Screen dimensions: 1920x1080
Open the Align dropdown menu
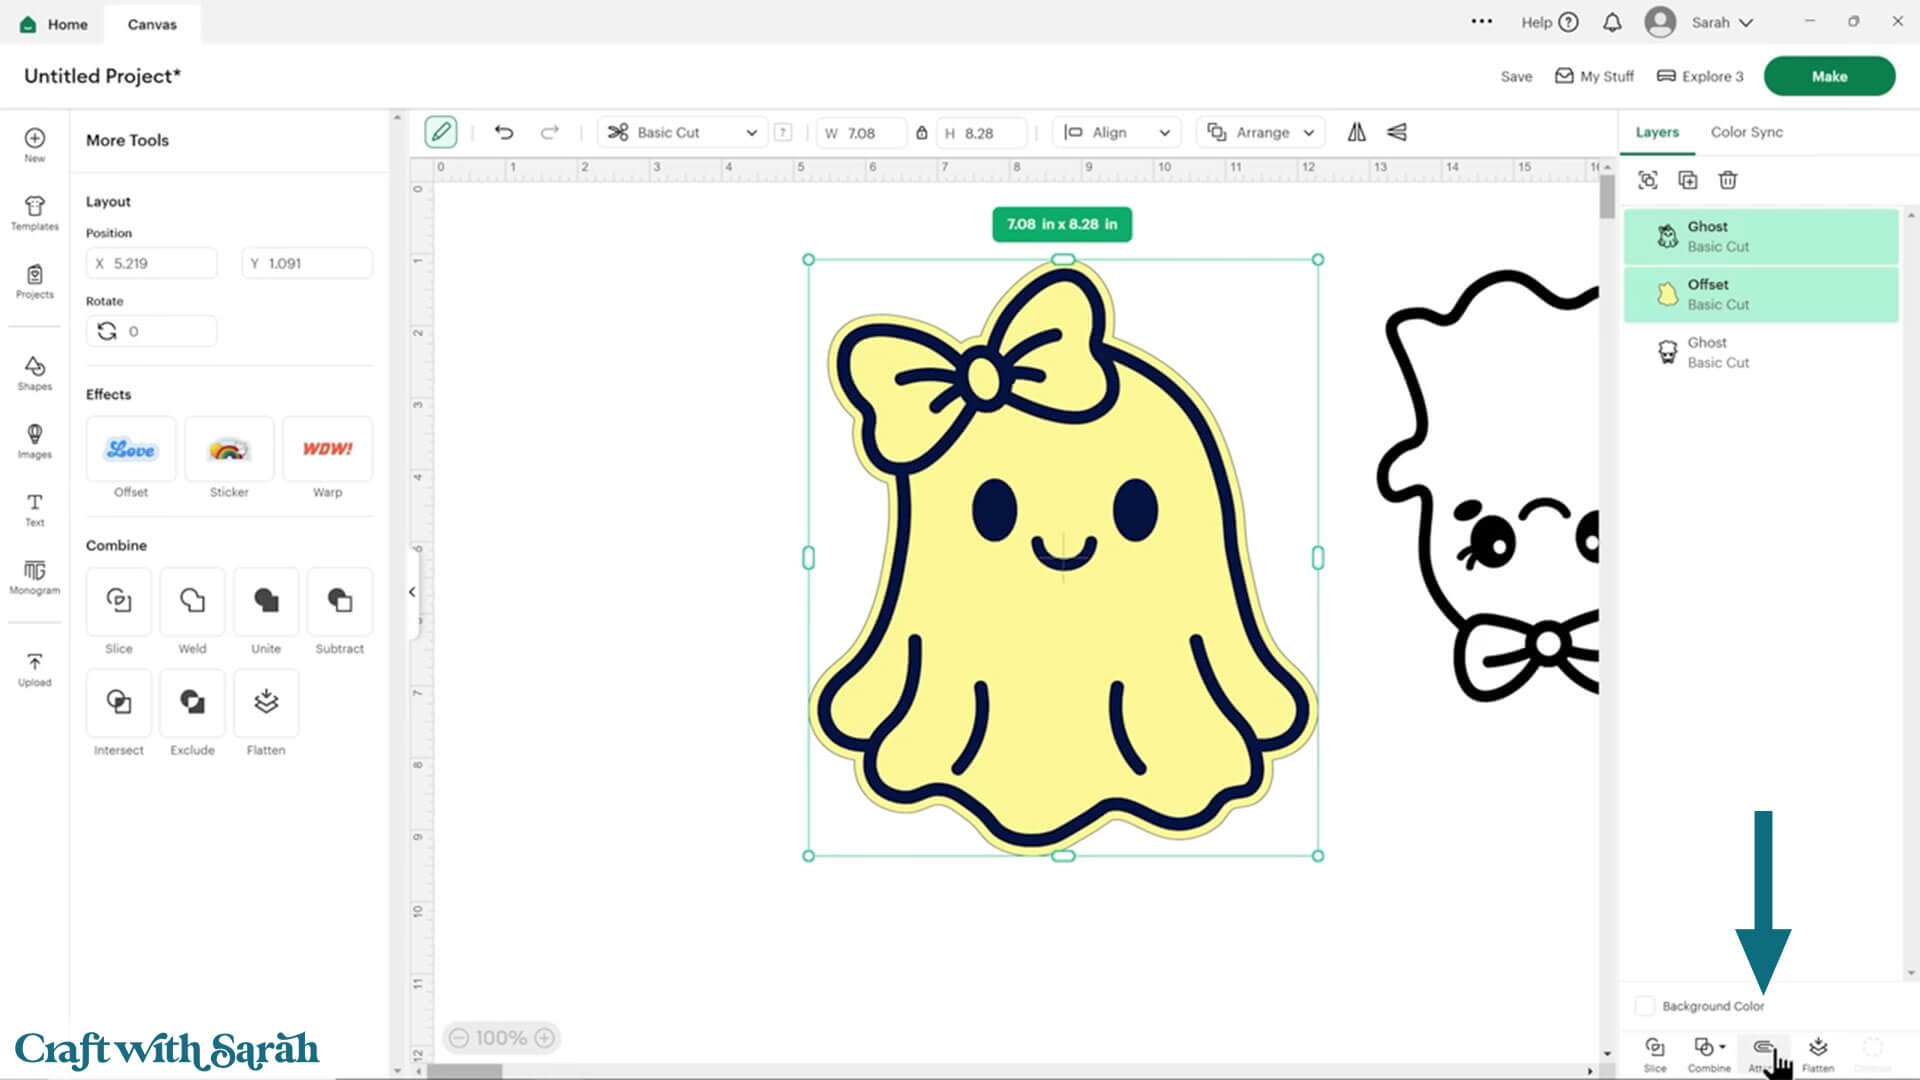(1117, 132)
